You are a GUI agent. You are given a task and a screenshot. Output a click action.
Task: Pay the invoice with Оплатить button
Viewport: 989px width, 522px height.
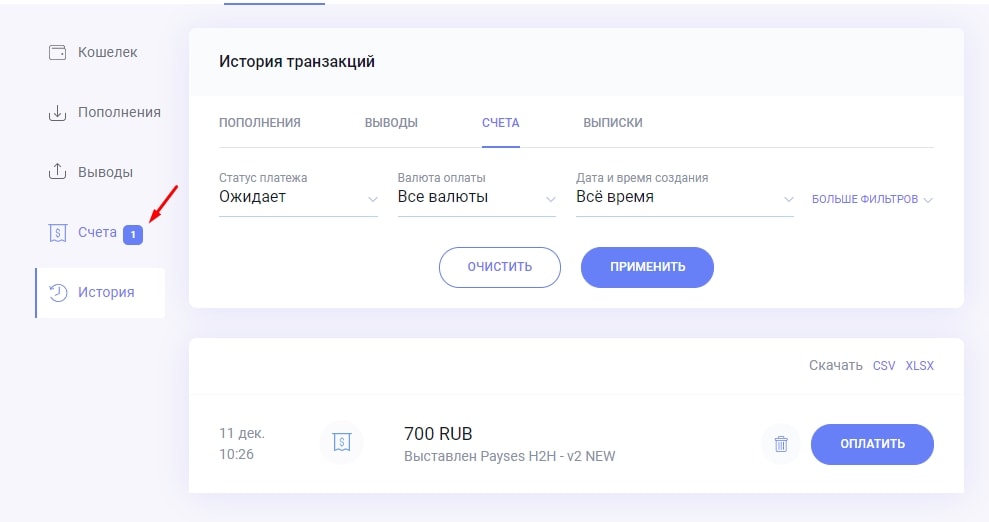872,444
